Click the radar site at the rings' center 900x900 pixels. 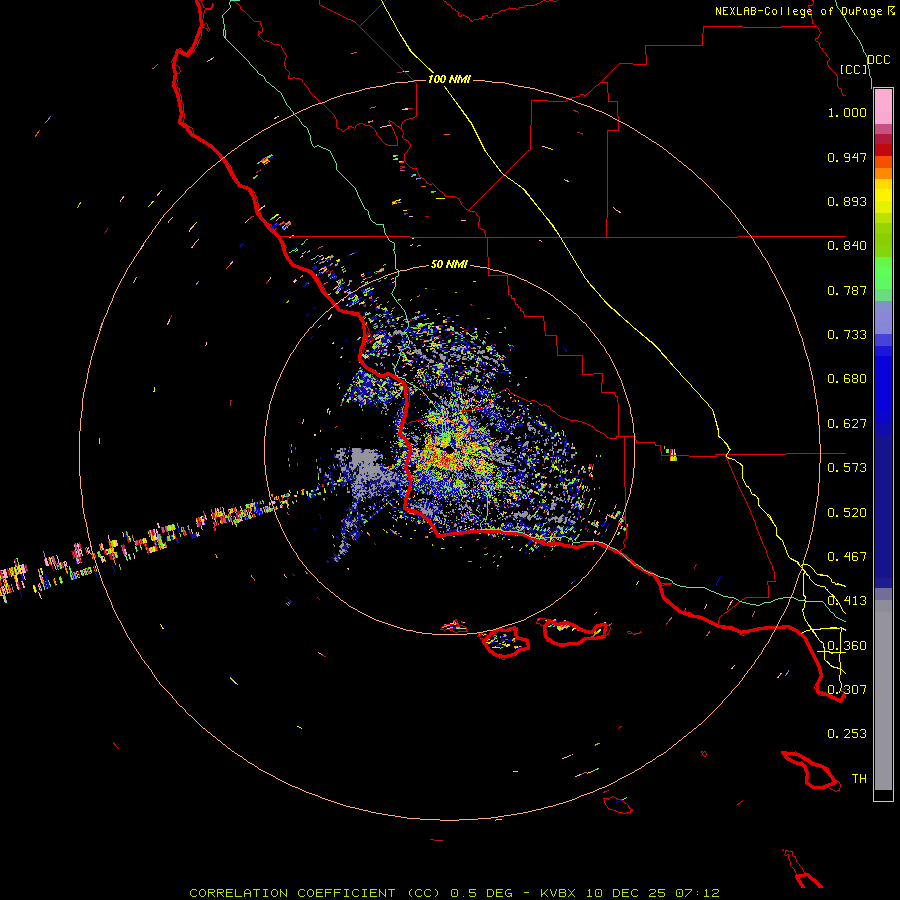449,449
